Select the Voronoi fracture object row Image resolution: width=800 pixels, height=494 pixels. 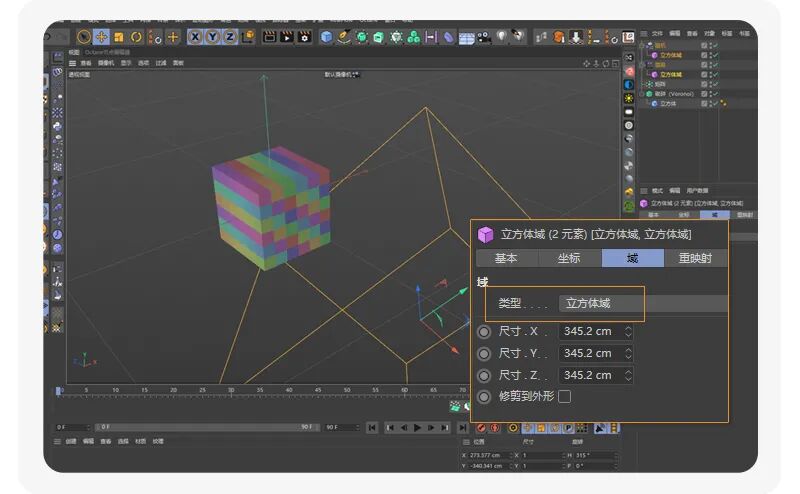tap(674, 94)
